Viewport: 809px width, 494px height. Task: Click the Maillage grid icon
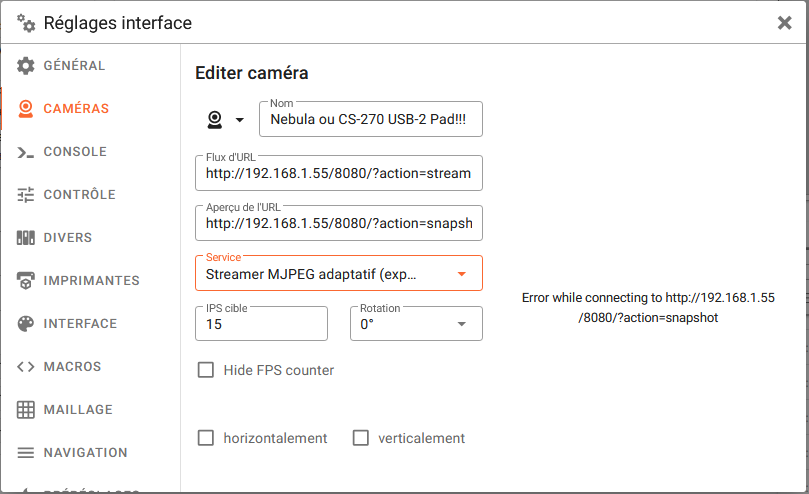click(x=26, y=410)
